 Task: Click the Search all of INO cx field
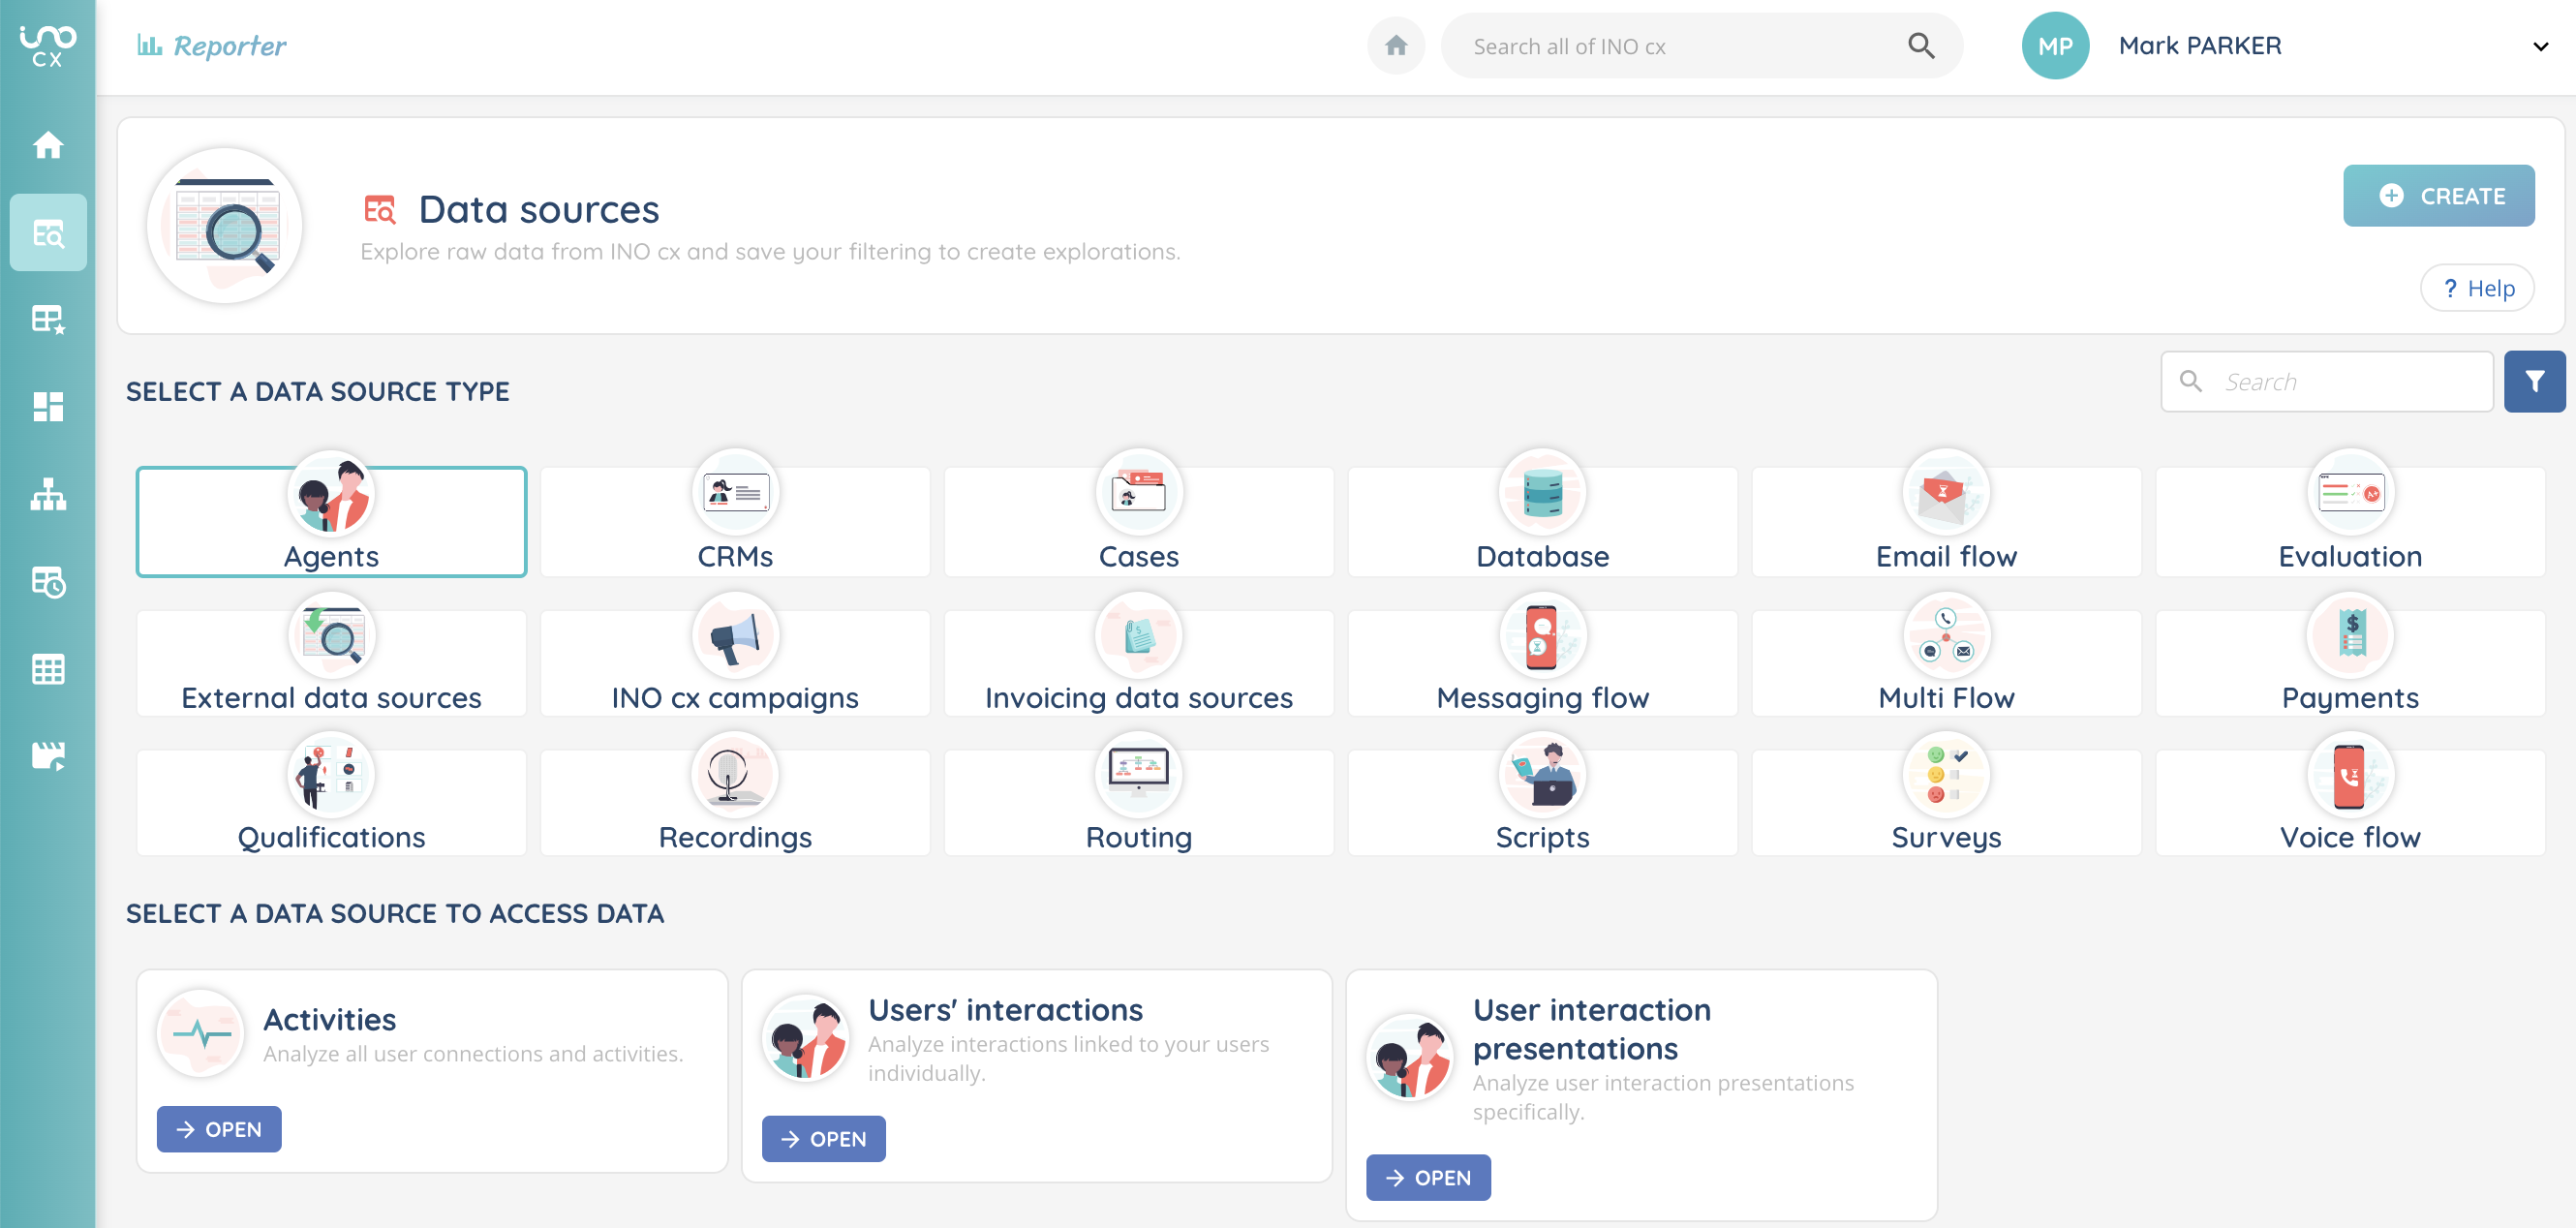[x=1680, y=46]
